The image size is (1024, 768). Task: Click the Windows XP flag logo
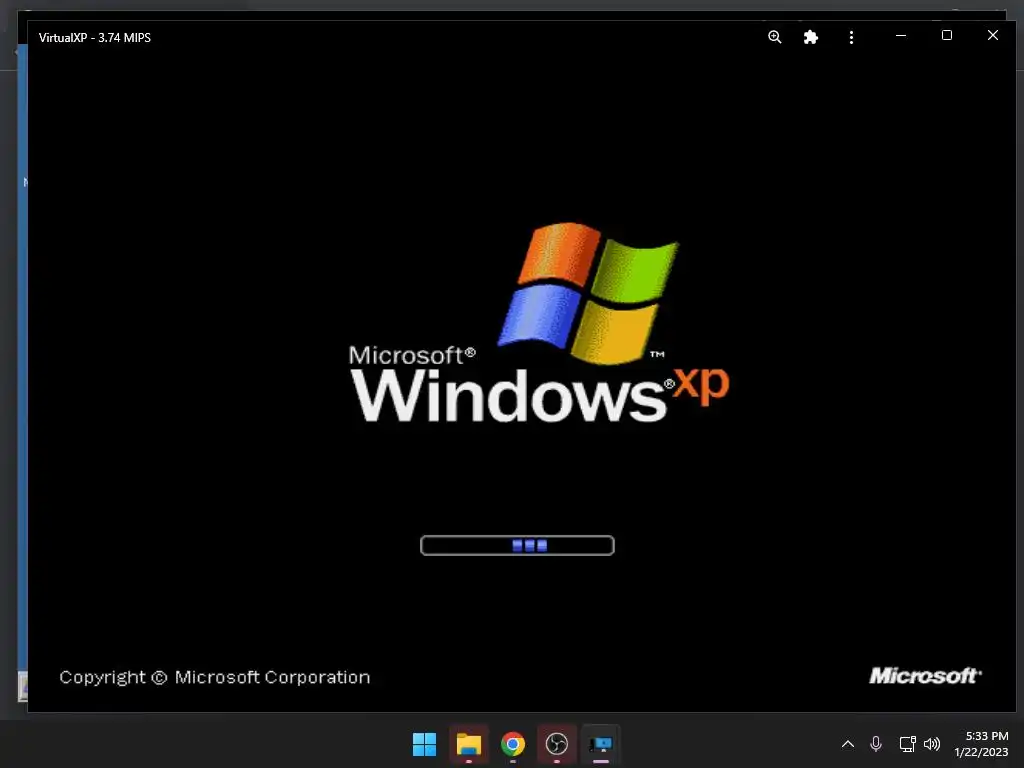tap(588, 293)
